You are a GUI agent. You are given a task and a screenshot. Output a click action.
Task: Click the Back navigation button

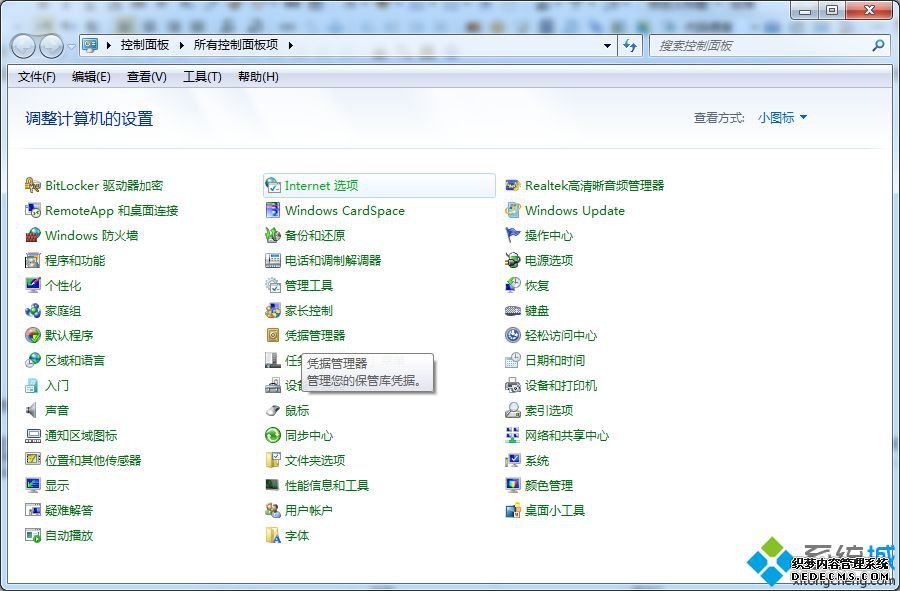pos(24,46)
